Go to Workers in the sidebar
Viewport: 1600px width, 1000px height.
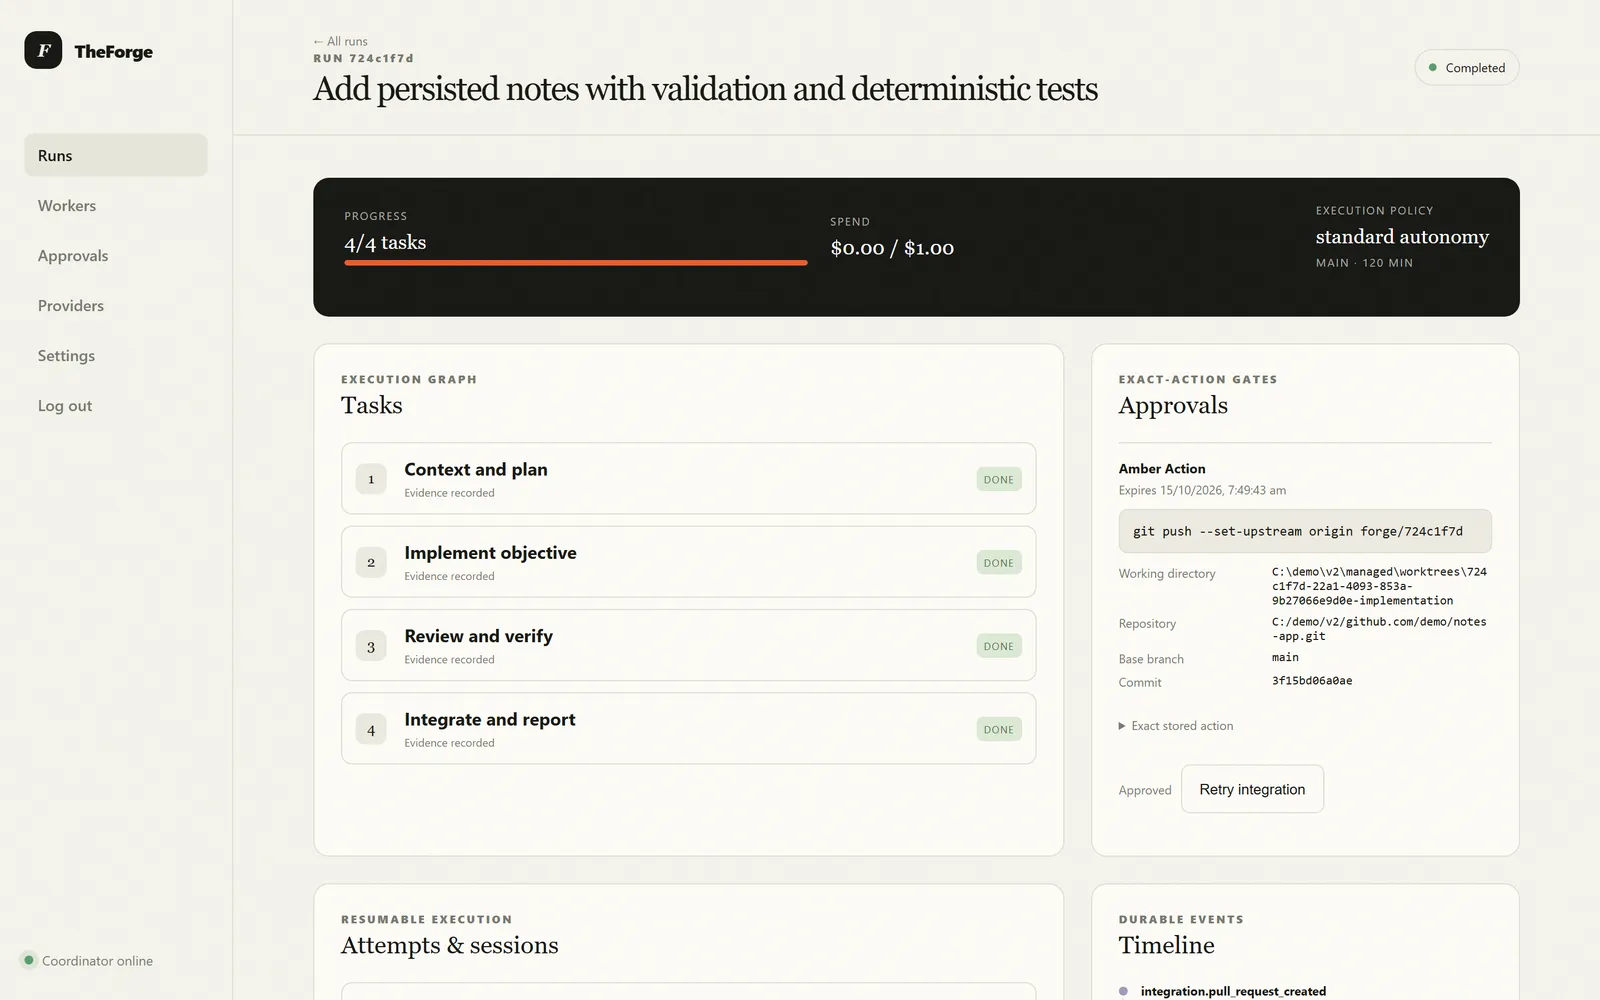[67, 205]
